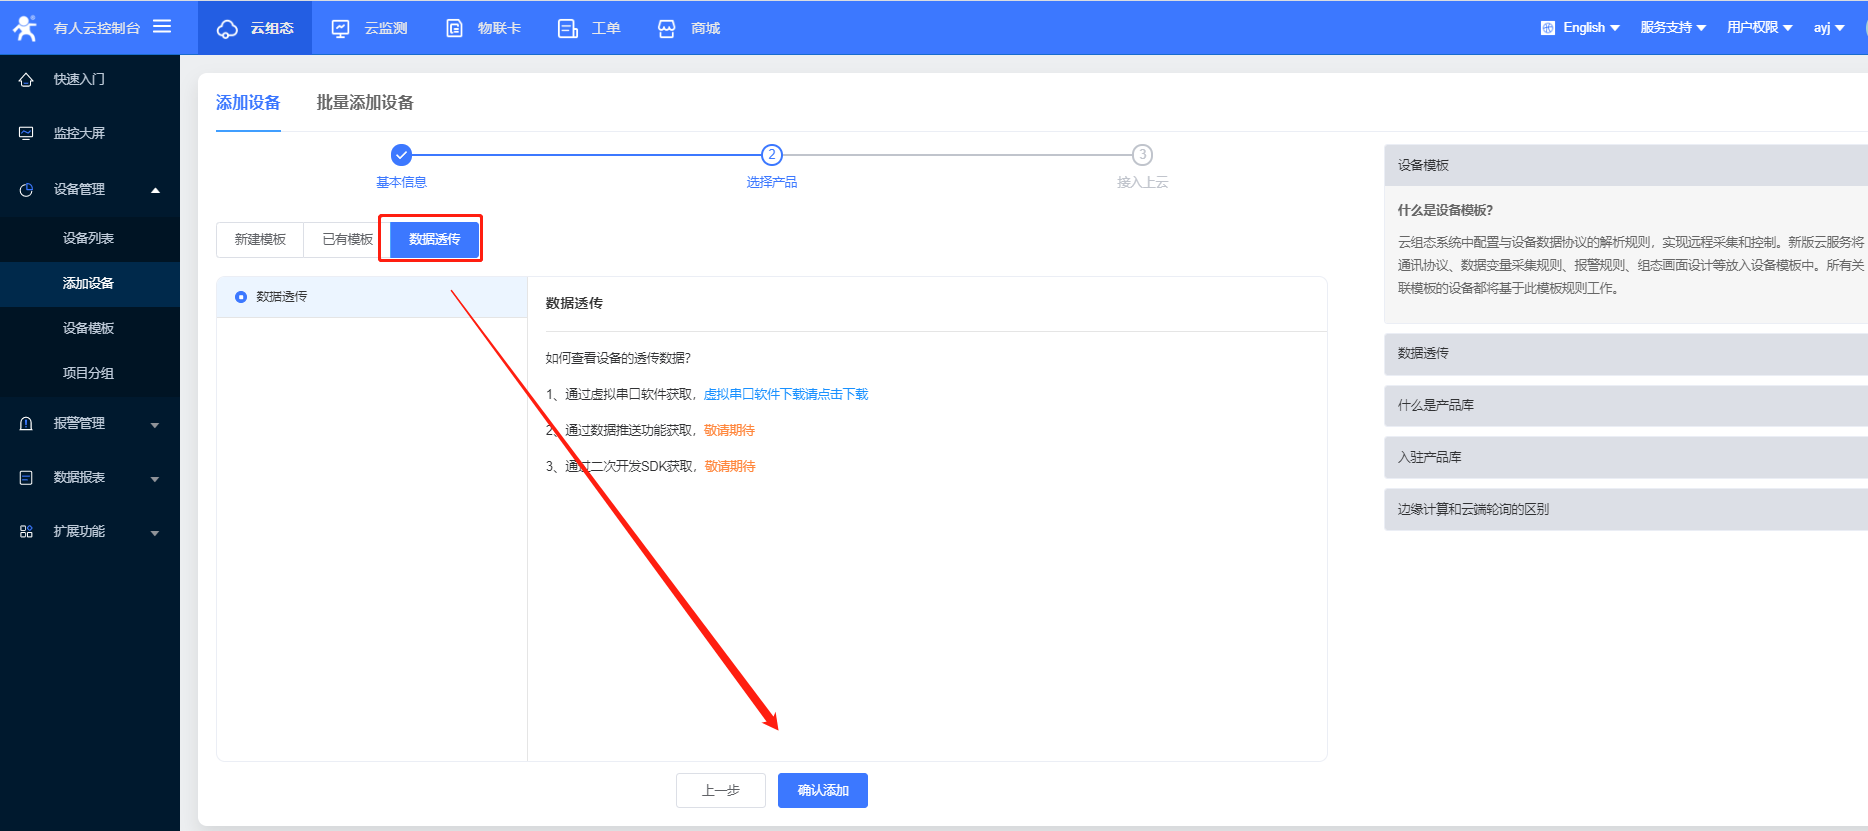The image size is (1868, 831).
Task: Expand the 数据报表 sidebar section
Action: pos(155,478)
